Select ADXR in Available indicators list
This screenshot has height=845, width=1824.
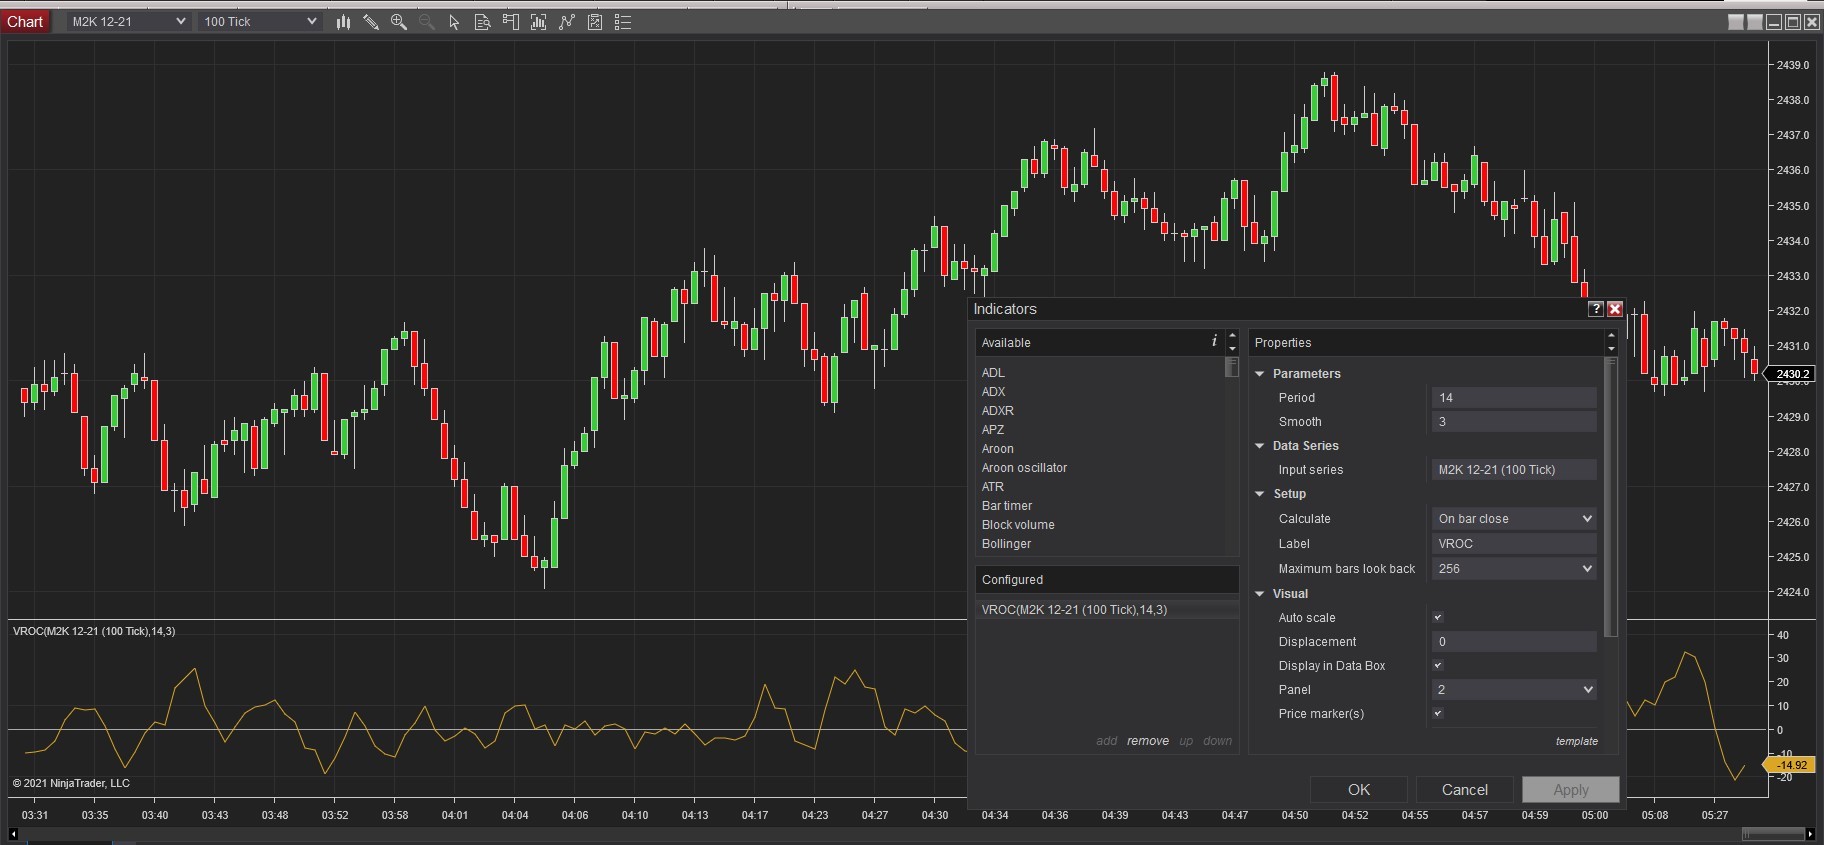click(998, 411)
